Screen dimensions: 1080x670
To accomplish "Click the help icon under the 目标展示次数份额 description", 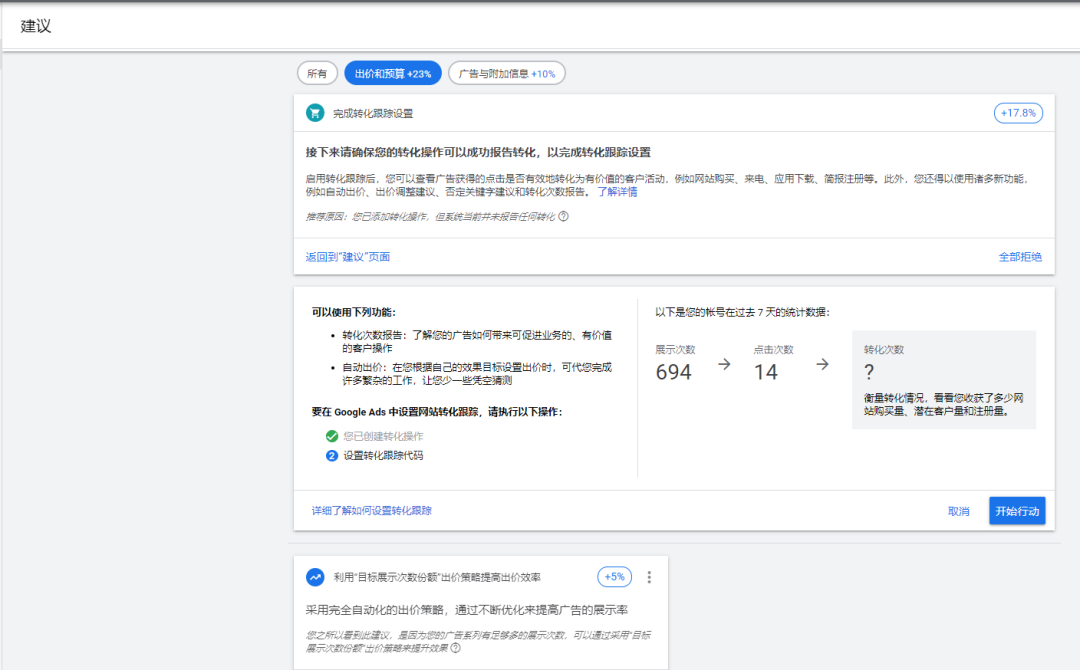I will [455, 648].
